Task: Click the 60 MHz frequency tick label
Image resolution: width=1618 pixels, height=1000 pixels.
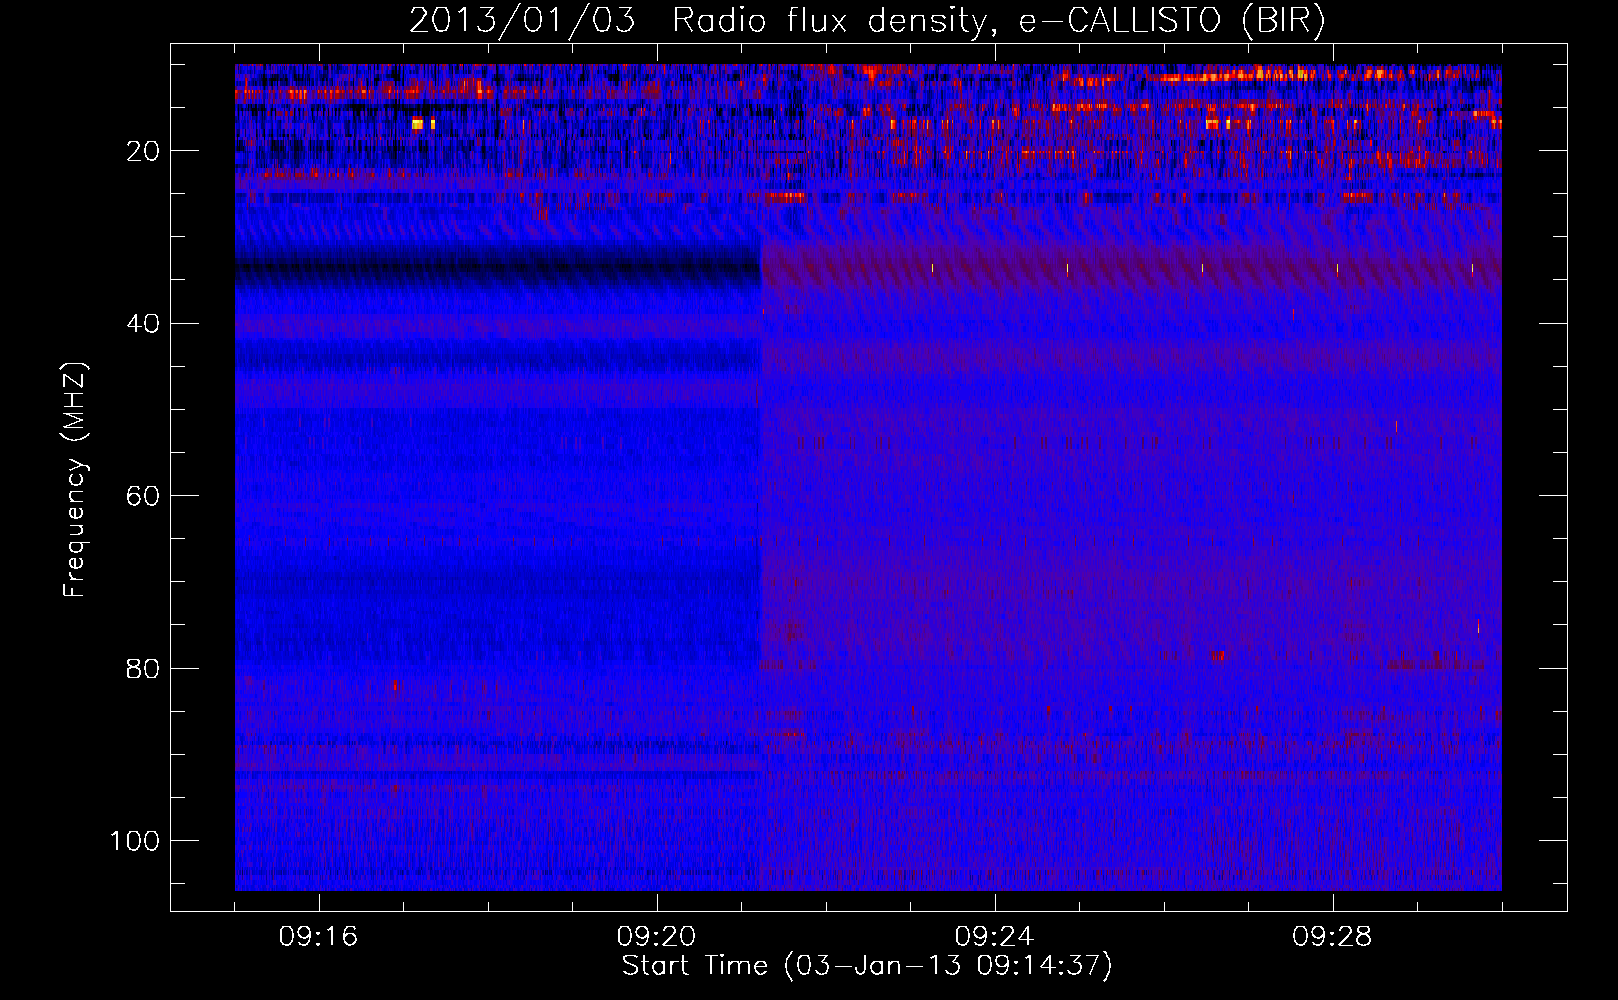Action: 144,496
